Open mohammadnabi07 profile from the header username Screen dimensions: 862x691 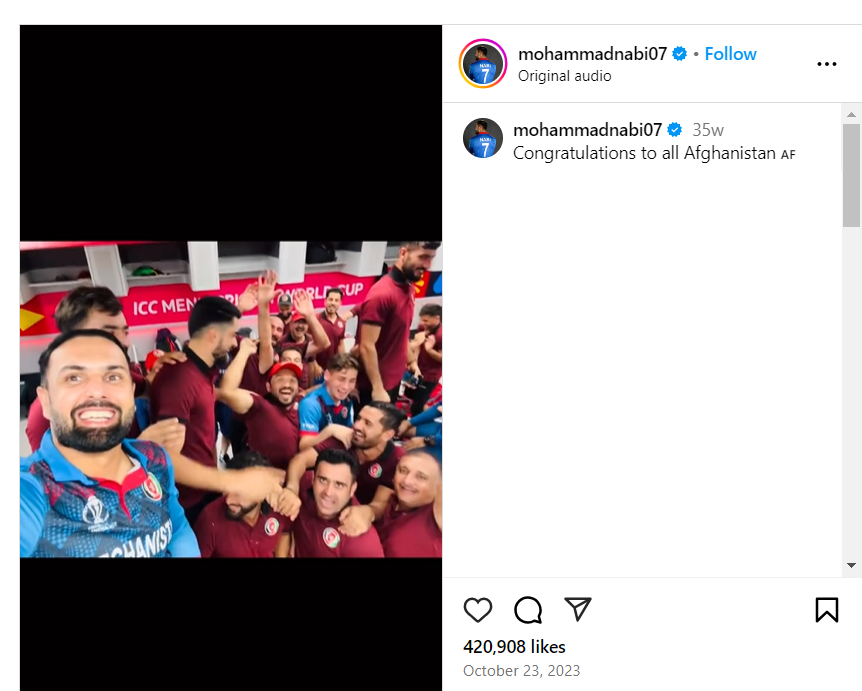coord(592,54)
